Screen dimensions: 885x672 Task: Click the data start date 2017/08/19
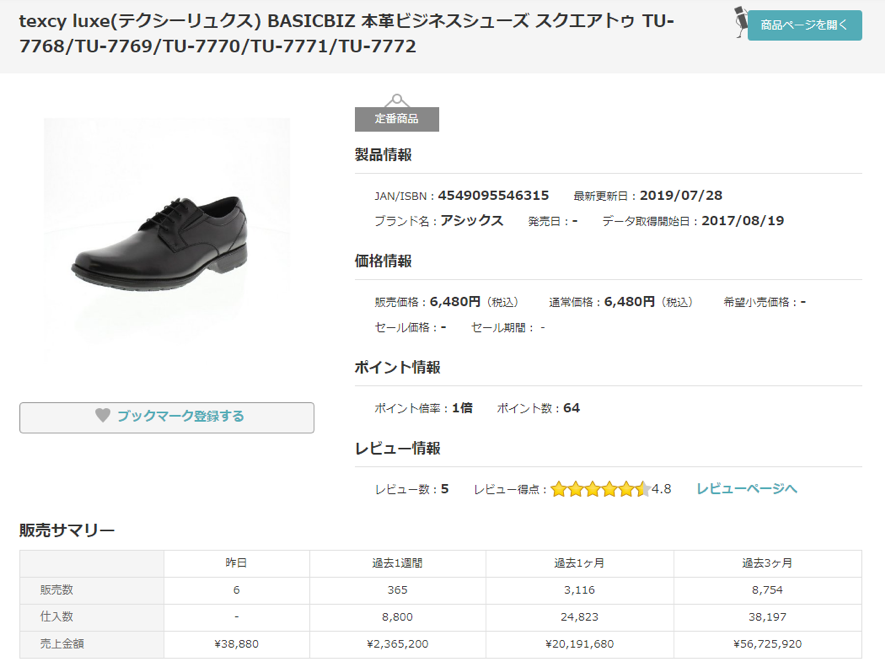click(x=743, y=221)
